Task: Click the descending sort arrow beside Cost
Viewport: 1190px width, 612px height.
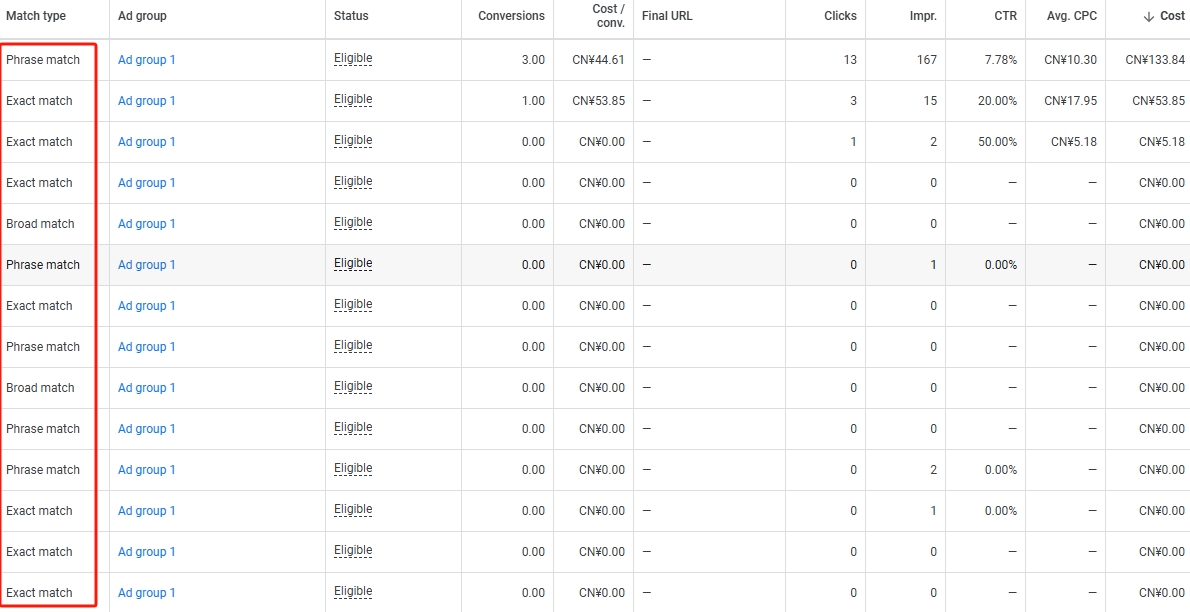Action: click(x=1148, y=17)
